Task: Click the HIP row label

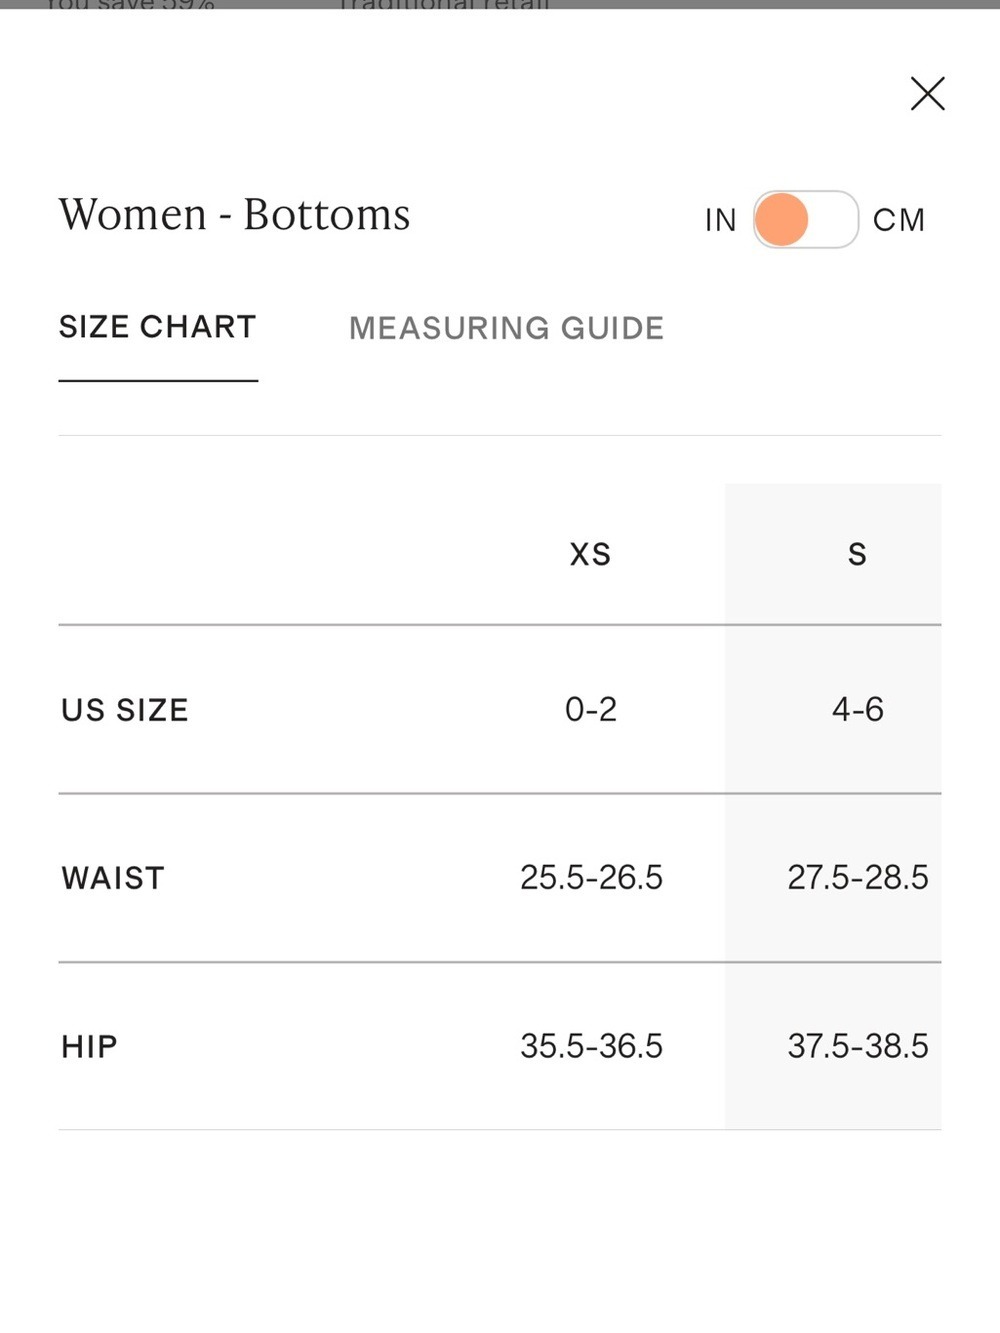Action: 89,1046
